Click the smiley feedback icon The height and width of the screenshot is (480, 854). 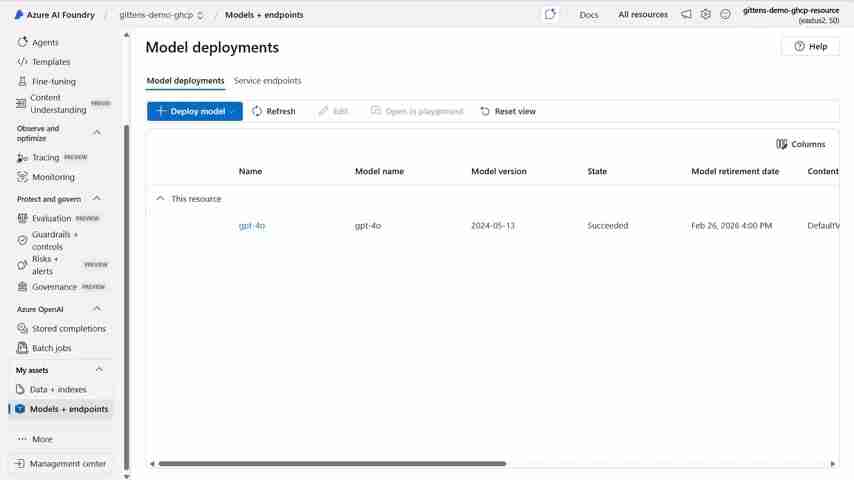click(725, 15)
